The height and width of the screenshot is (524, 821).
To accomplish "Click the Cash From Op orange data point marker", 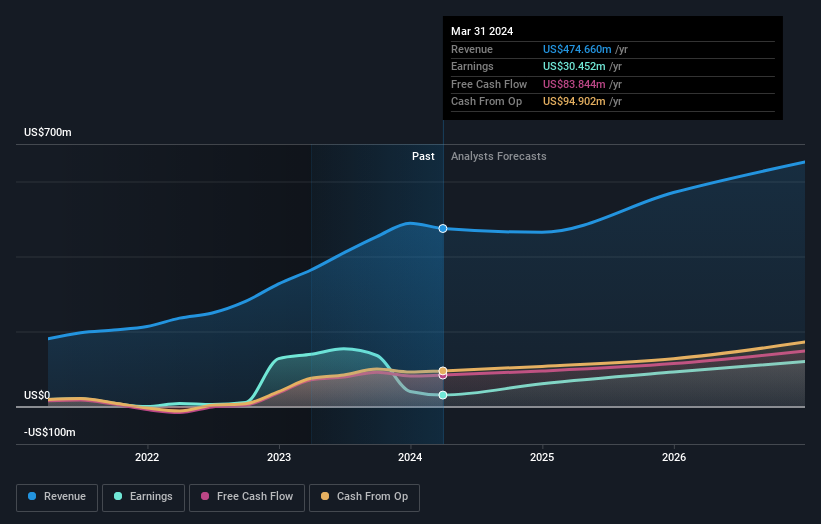I will [443, 371].
